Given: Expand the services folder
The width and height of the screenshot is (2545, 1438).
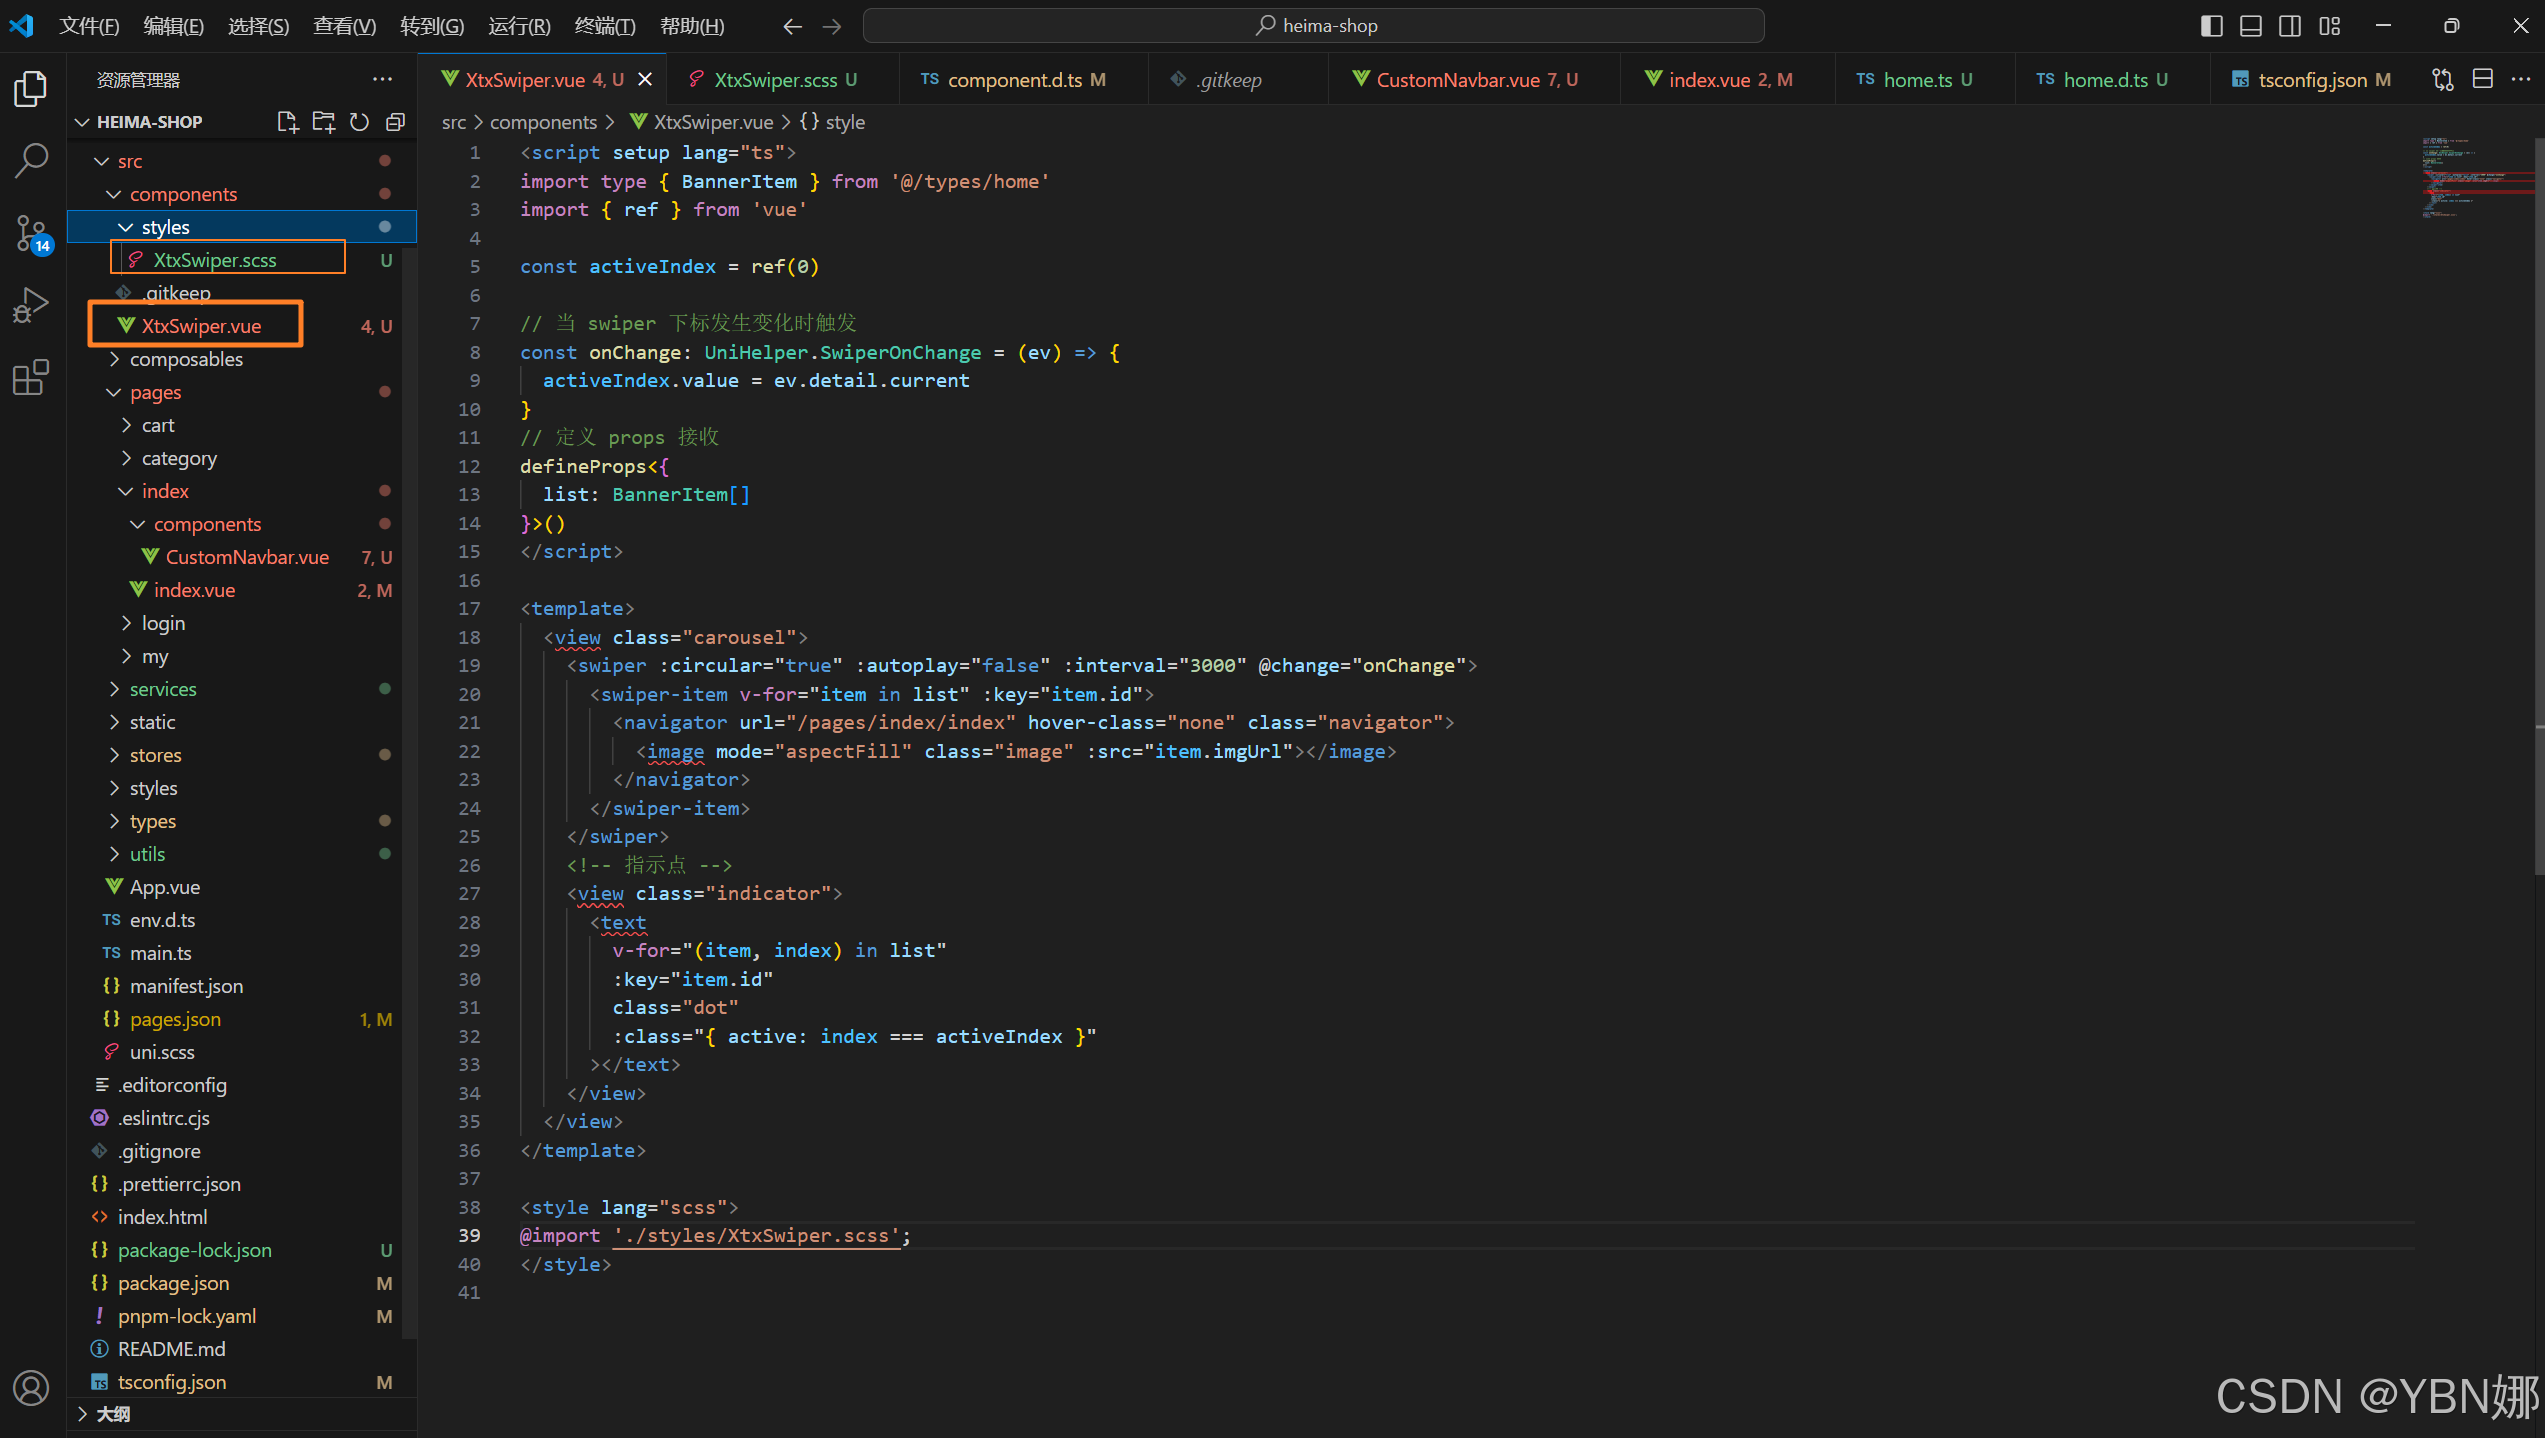Looking at the screenshot, I should click(163, 689).
